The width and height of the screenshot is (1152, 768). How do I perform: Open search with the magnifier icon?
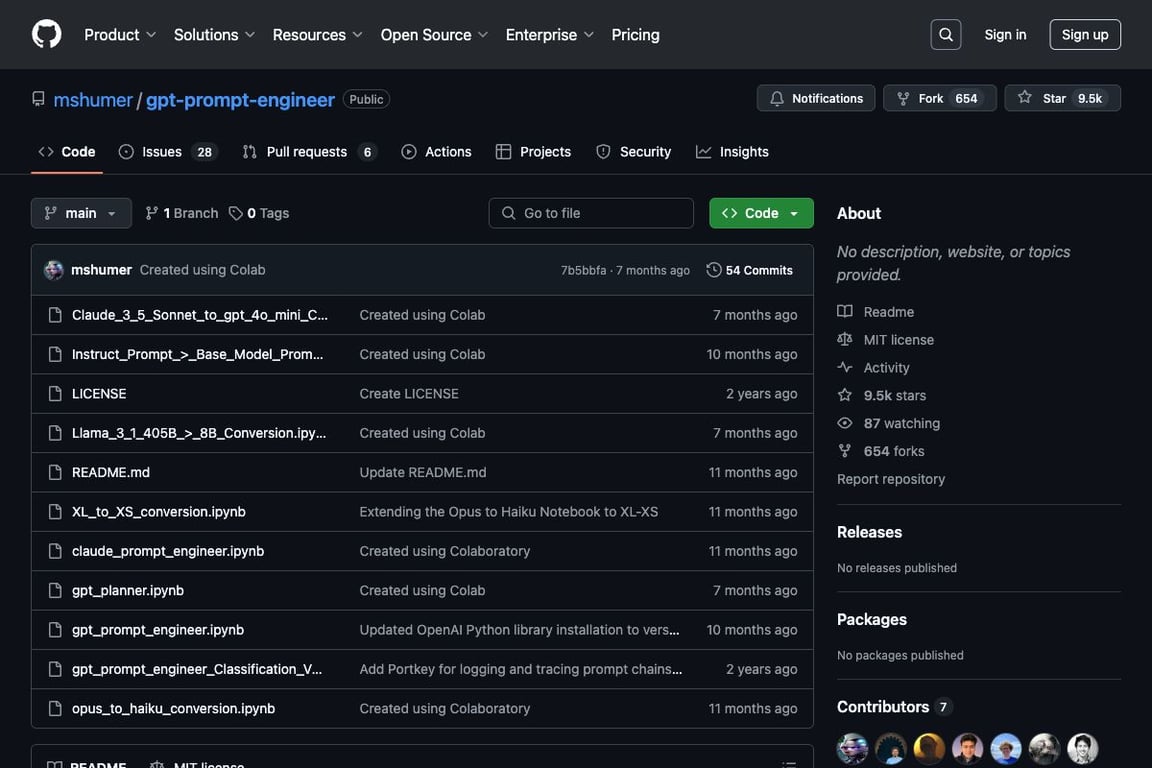pyautogui.click(x=945, y=34)
